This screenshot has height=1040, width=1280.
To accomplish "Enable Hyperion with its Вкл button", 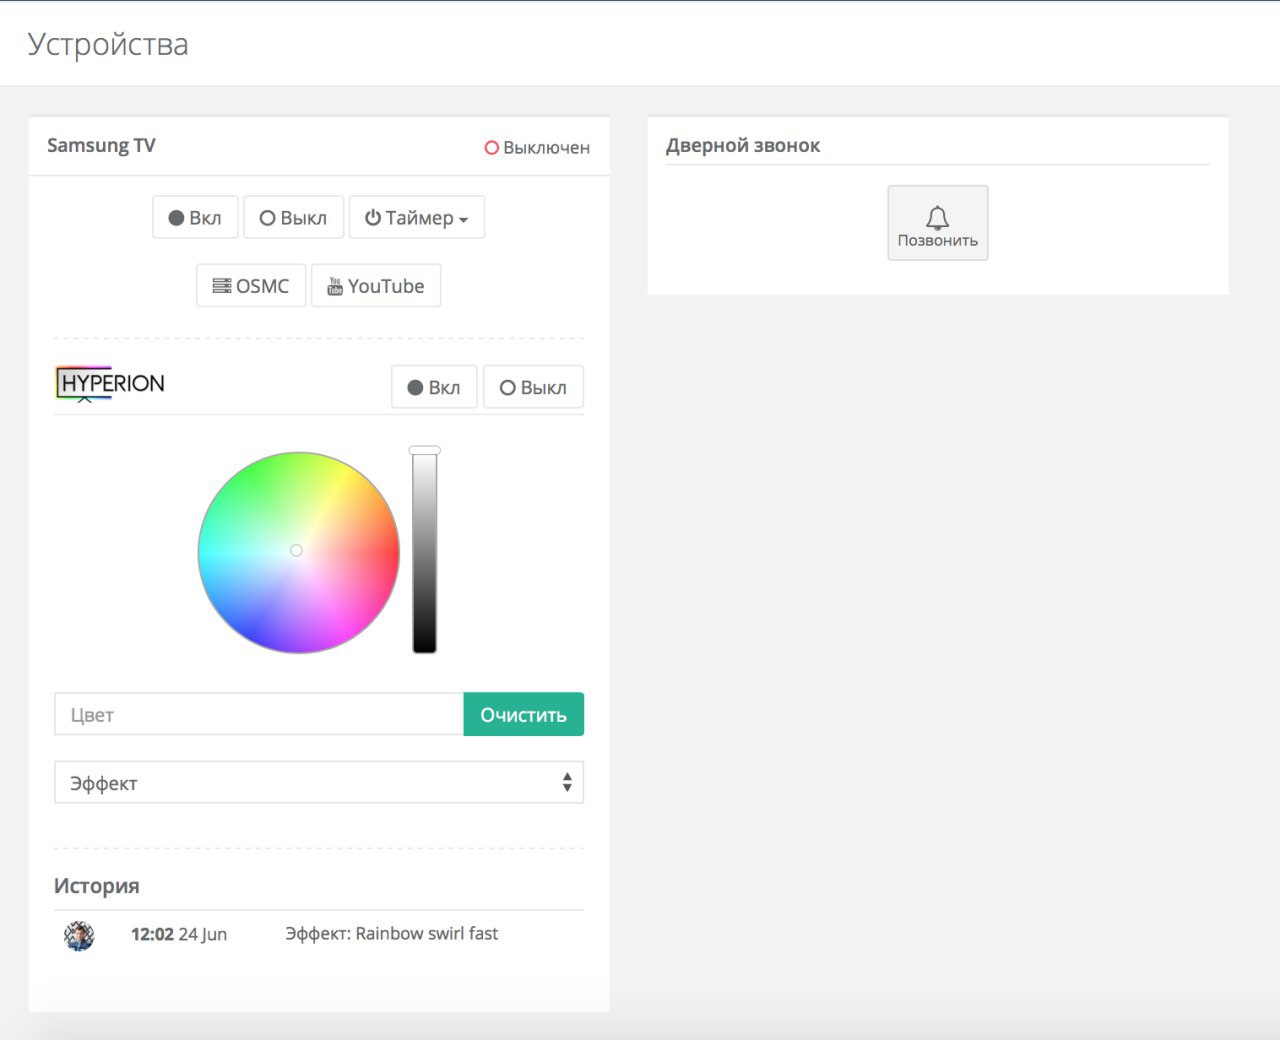I will click(434, 387).
